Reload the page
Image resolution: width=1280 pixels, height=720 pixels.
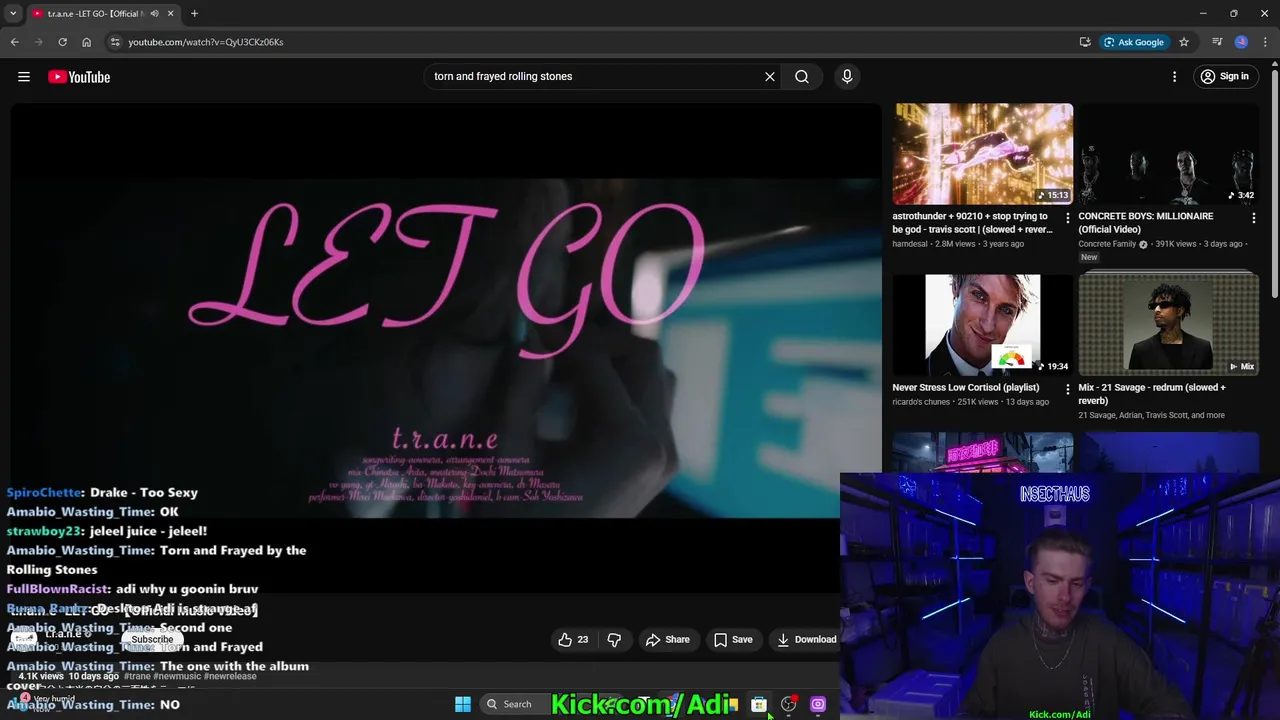tap(63, 42)
